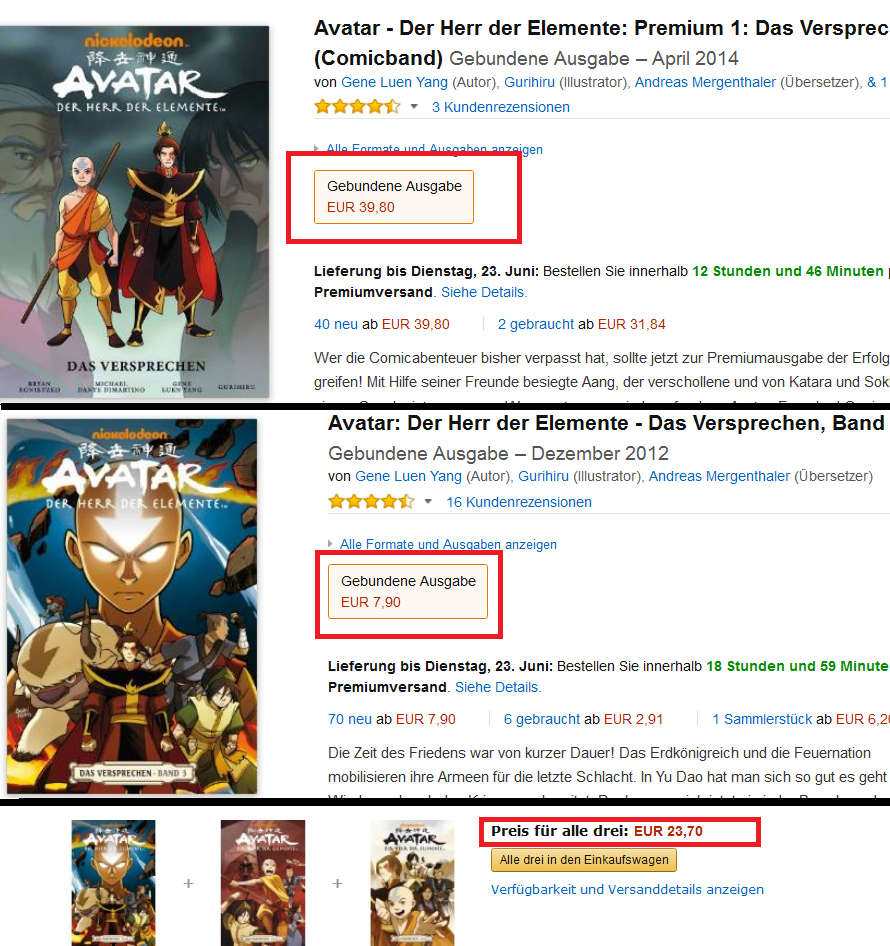Image resolution: width=890 pixels, height=946 pixels.
Task: Expand Alle Formate und Ausgaben for Premium 1
Action: [434, 149]
